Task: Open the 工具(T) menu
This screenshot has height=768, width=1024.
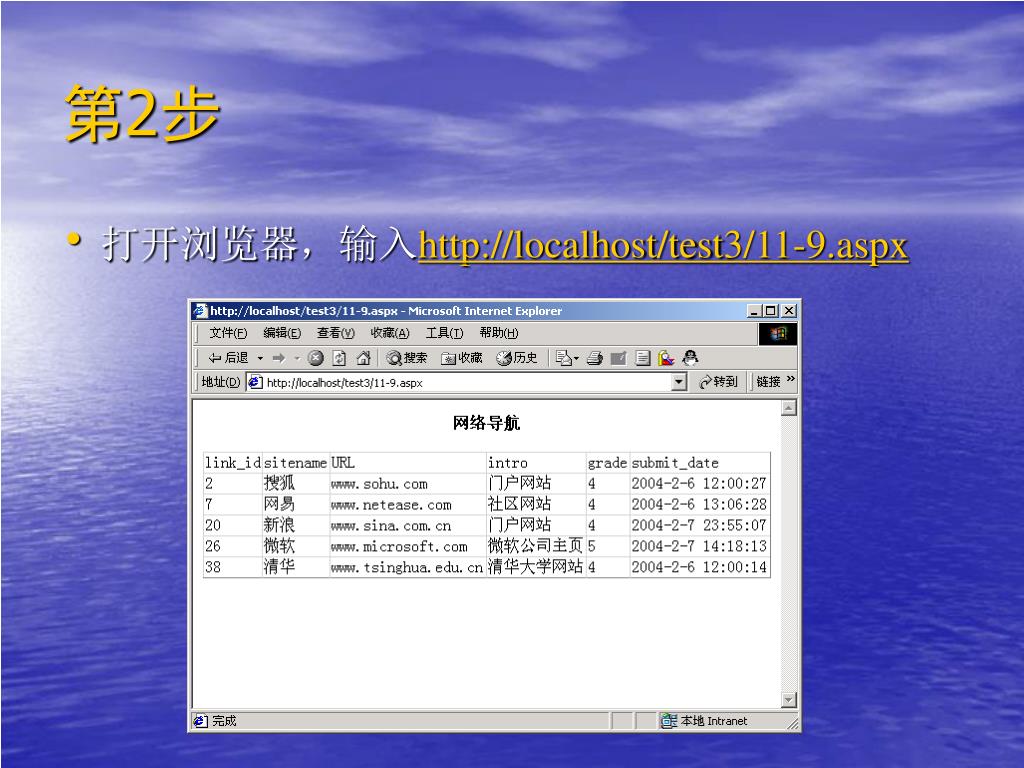Action: [444, 333]
